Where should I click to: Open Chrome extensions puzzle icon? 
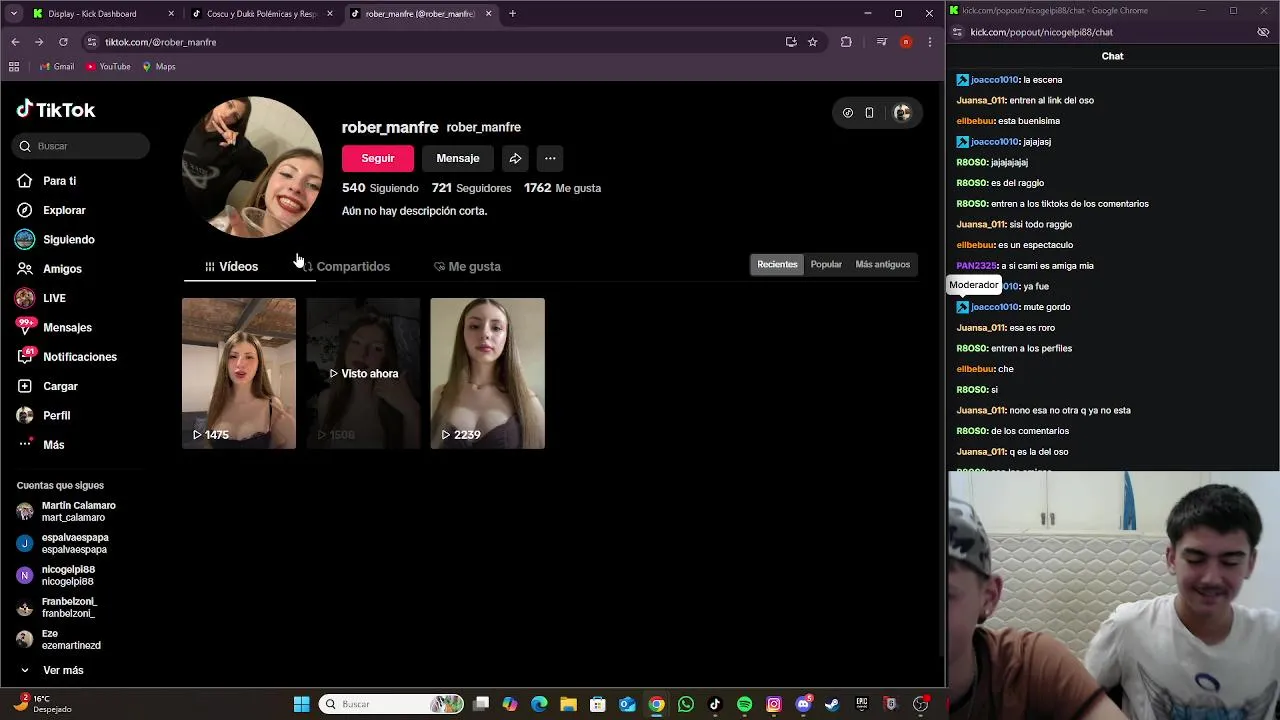click(846, 42)
